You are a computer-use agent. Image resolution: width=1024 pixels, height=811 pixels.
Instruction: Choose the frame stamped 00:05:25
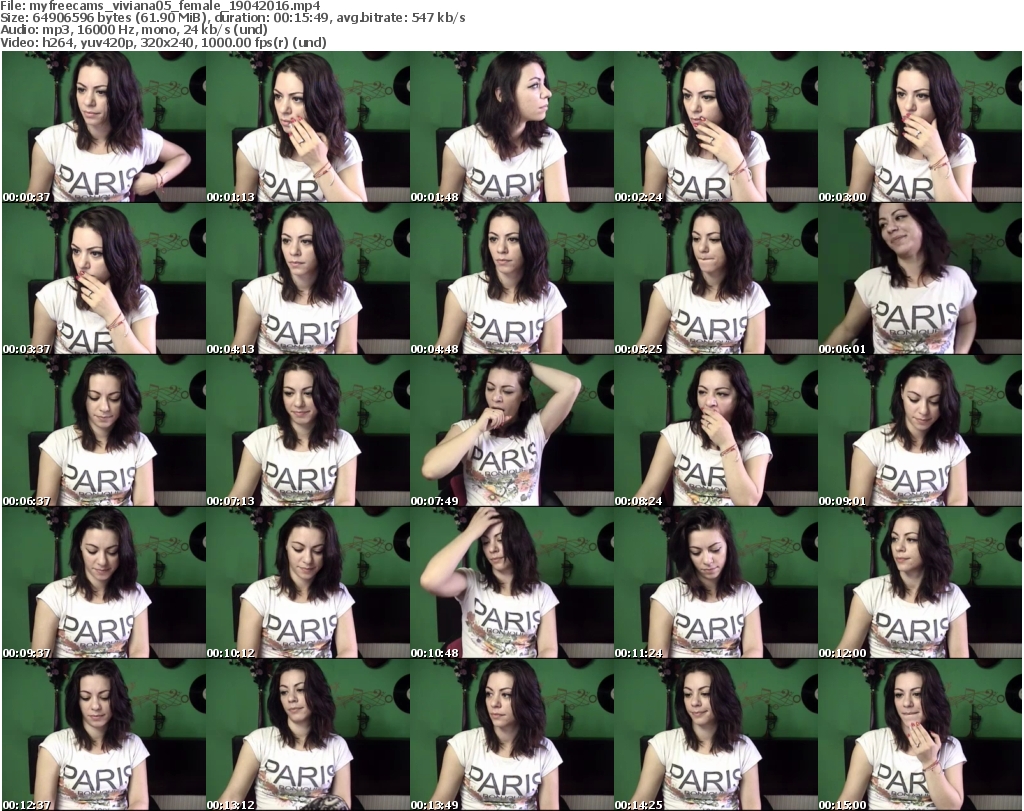716,279
